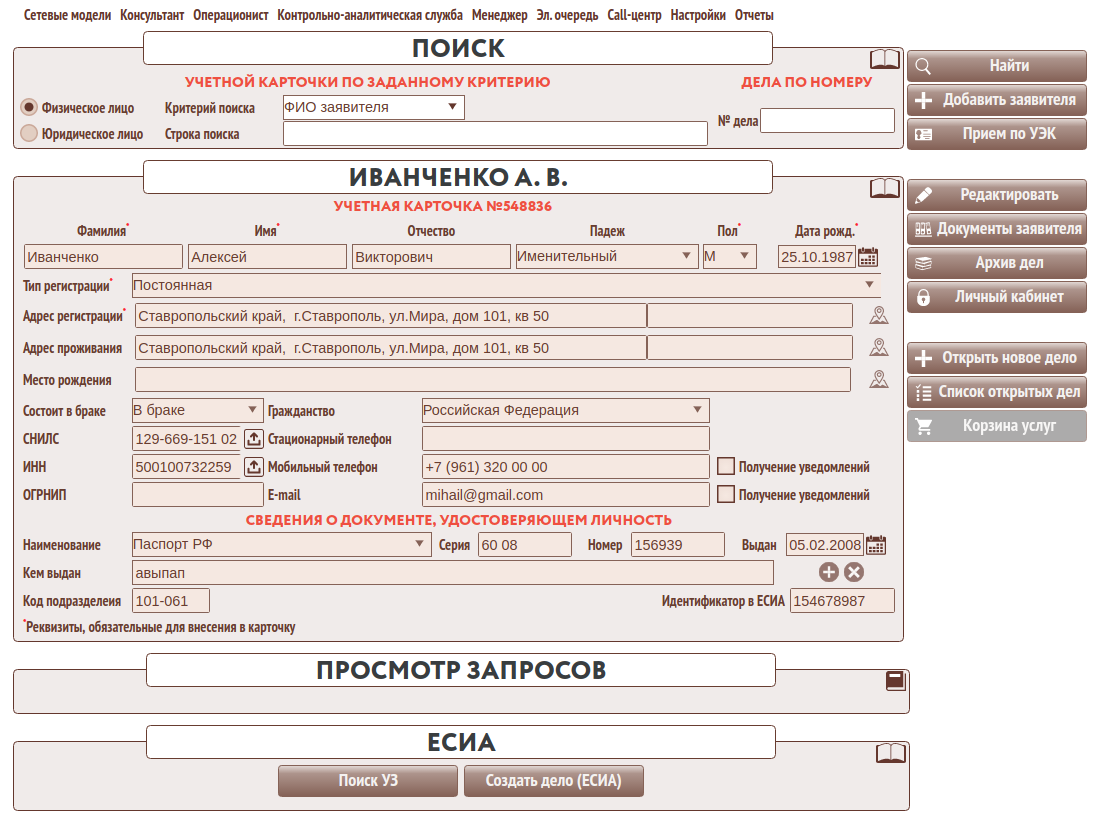Image resolution: width=1101 pixels, height=825 pixels.
Task: Open the Состоит в браке dropdown
Action: click(x=197, y=410)
